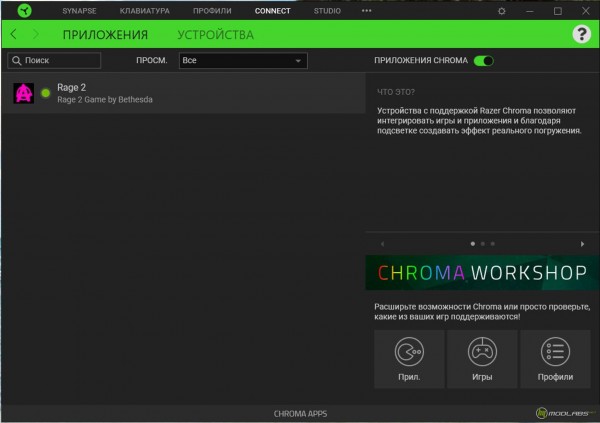Go forward with the right arrow
Screen dimensions: 600x423
pyautogui.click(x=36, y=34)
